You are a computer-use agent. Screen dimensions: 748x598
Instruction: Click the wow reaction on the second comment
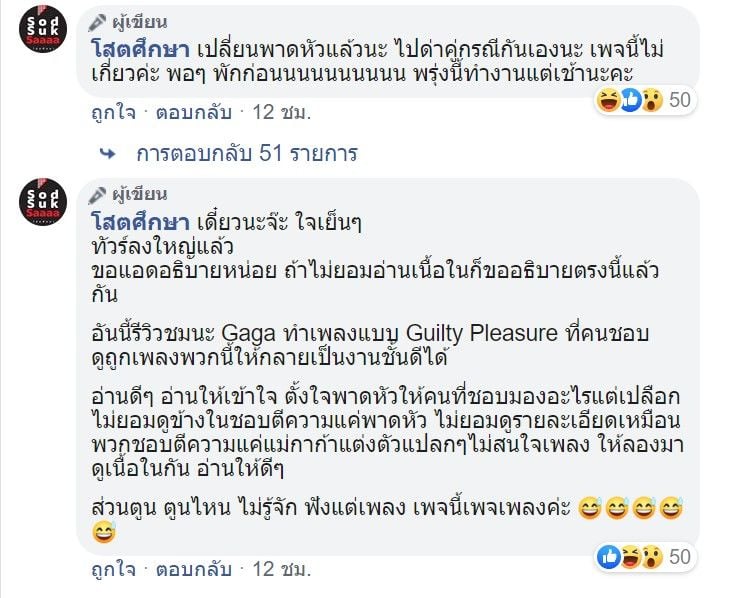pyautogui.click(x=651, y=556)
